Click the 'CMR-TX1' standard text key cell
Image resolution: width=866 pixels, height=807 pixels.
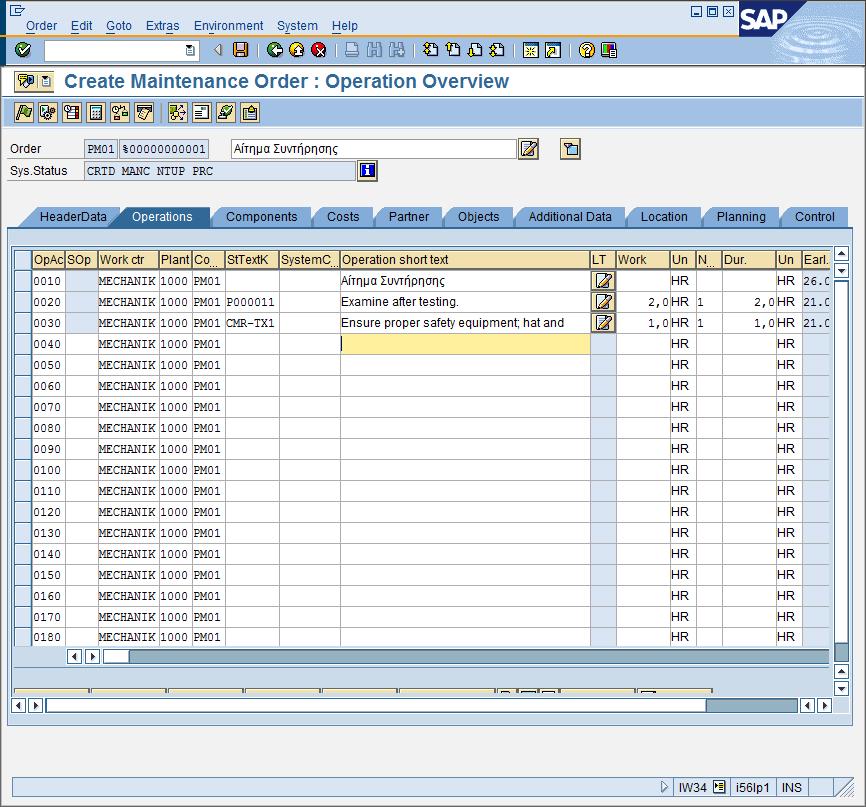coord(252,323)
